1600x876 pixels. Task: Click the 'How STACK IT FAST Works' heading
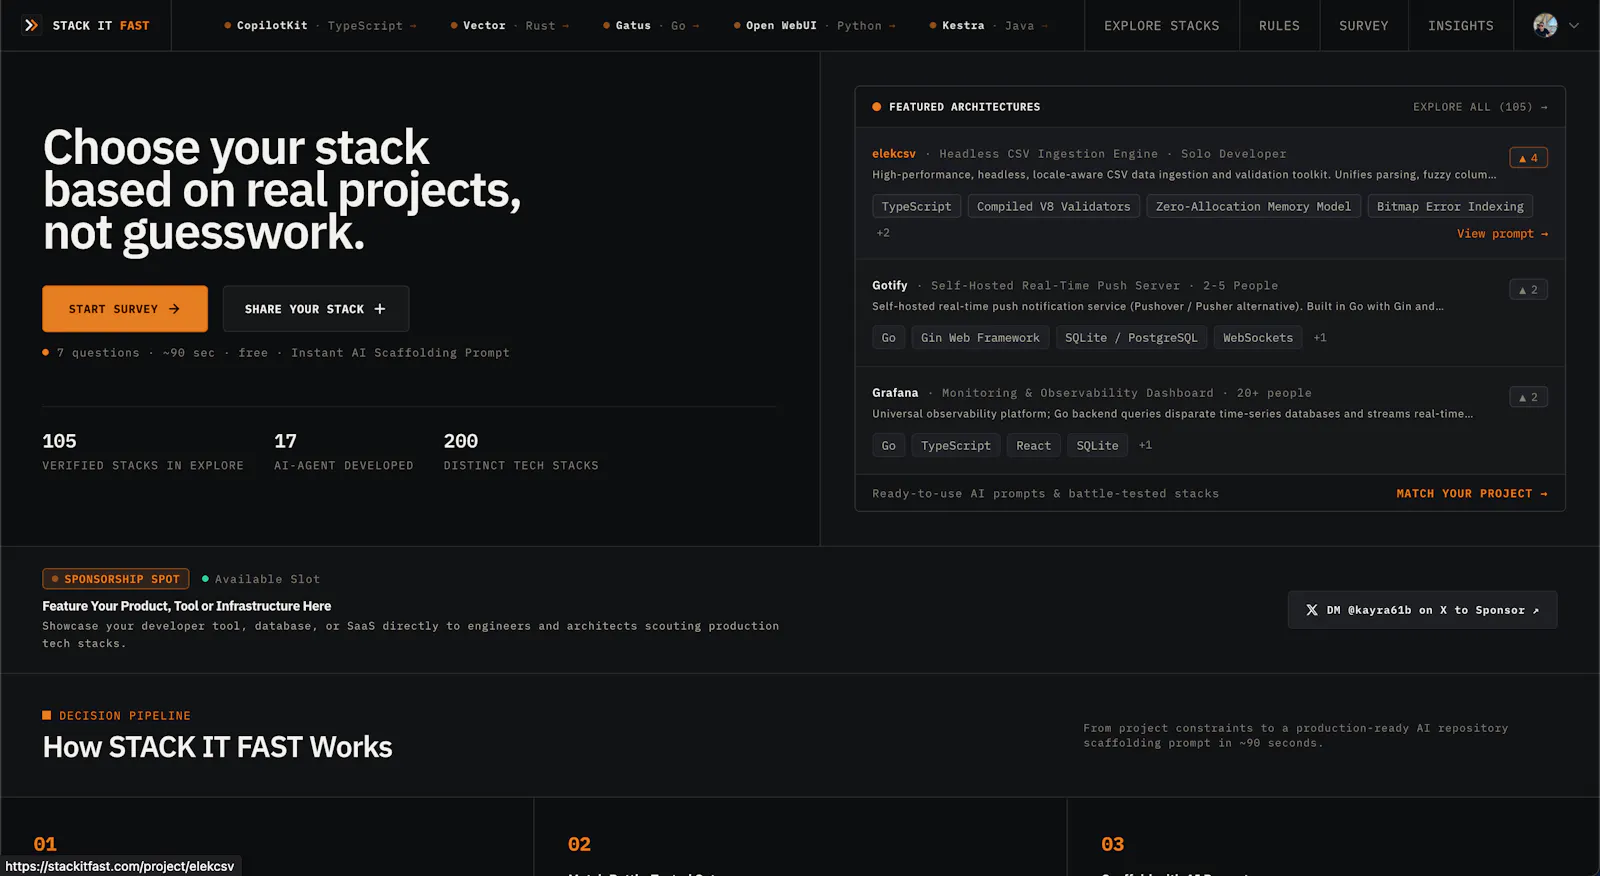tap(218, 748)
